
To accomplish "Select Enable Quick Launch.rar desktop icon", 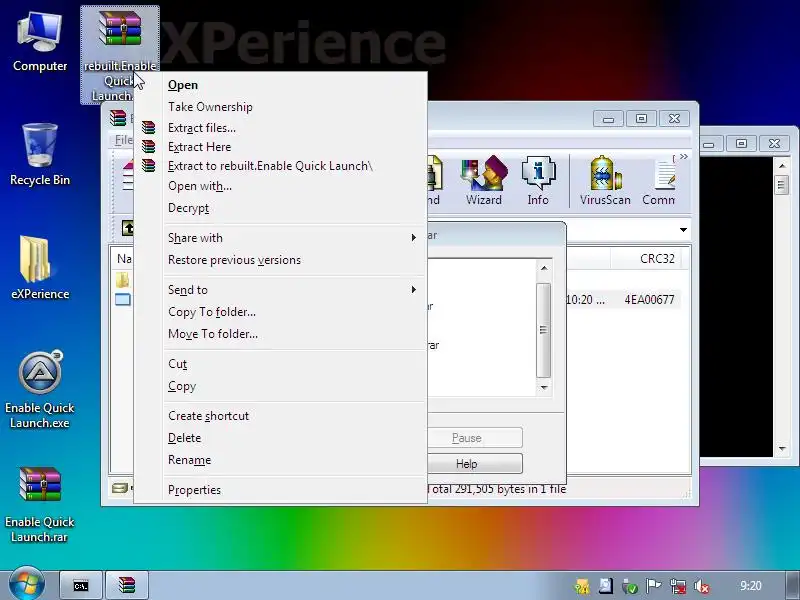I will [40, 504].
